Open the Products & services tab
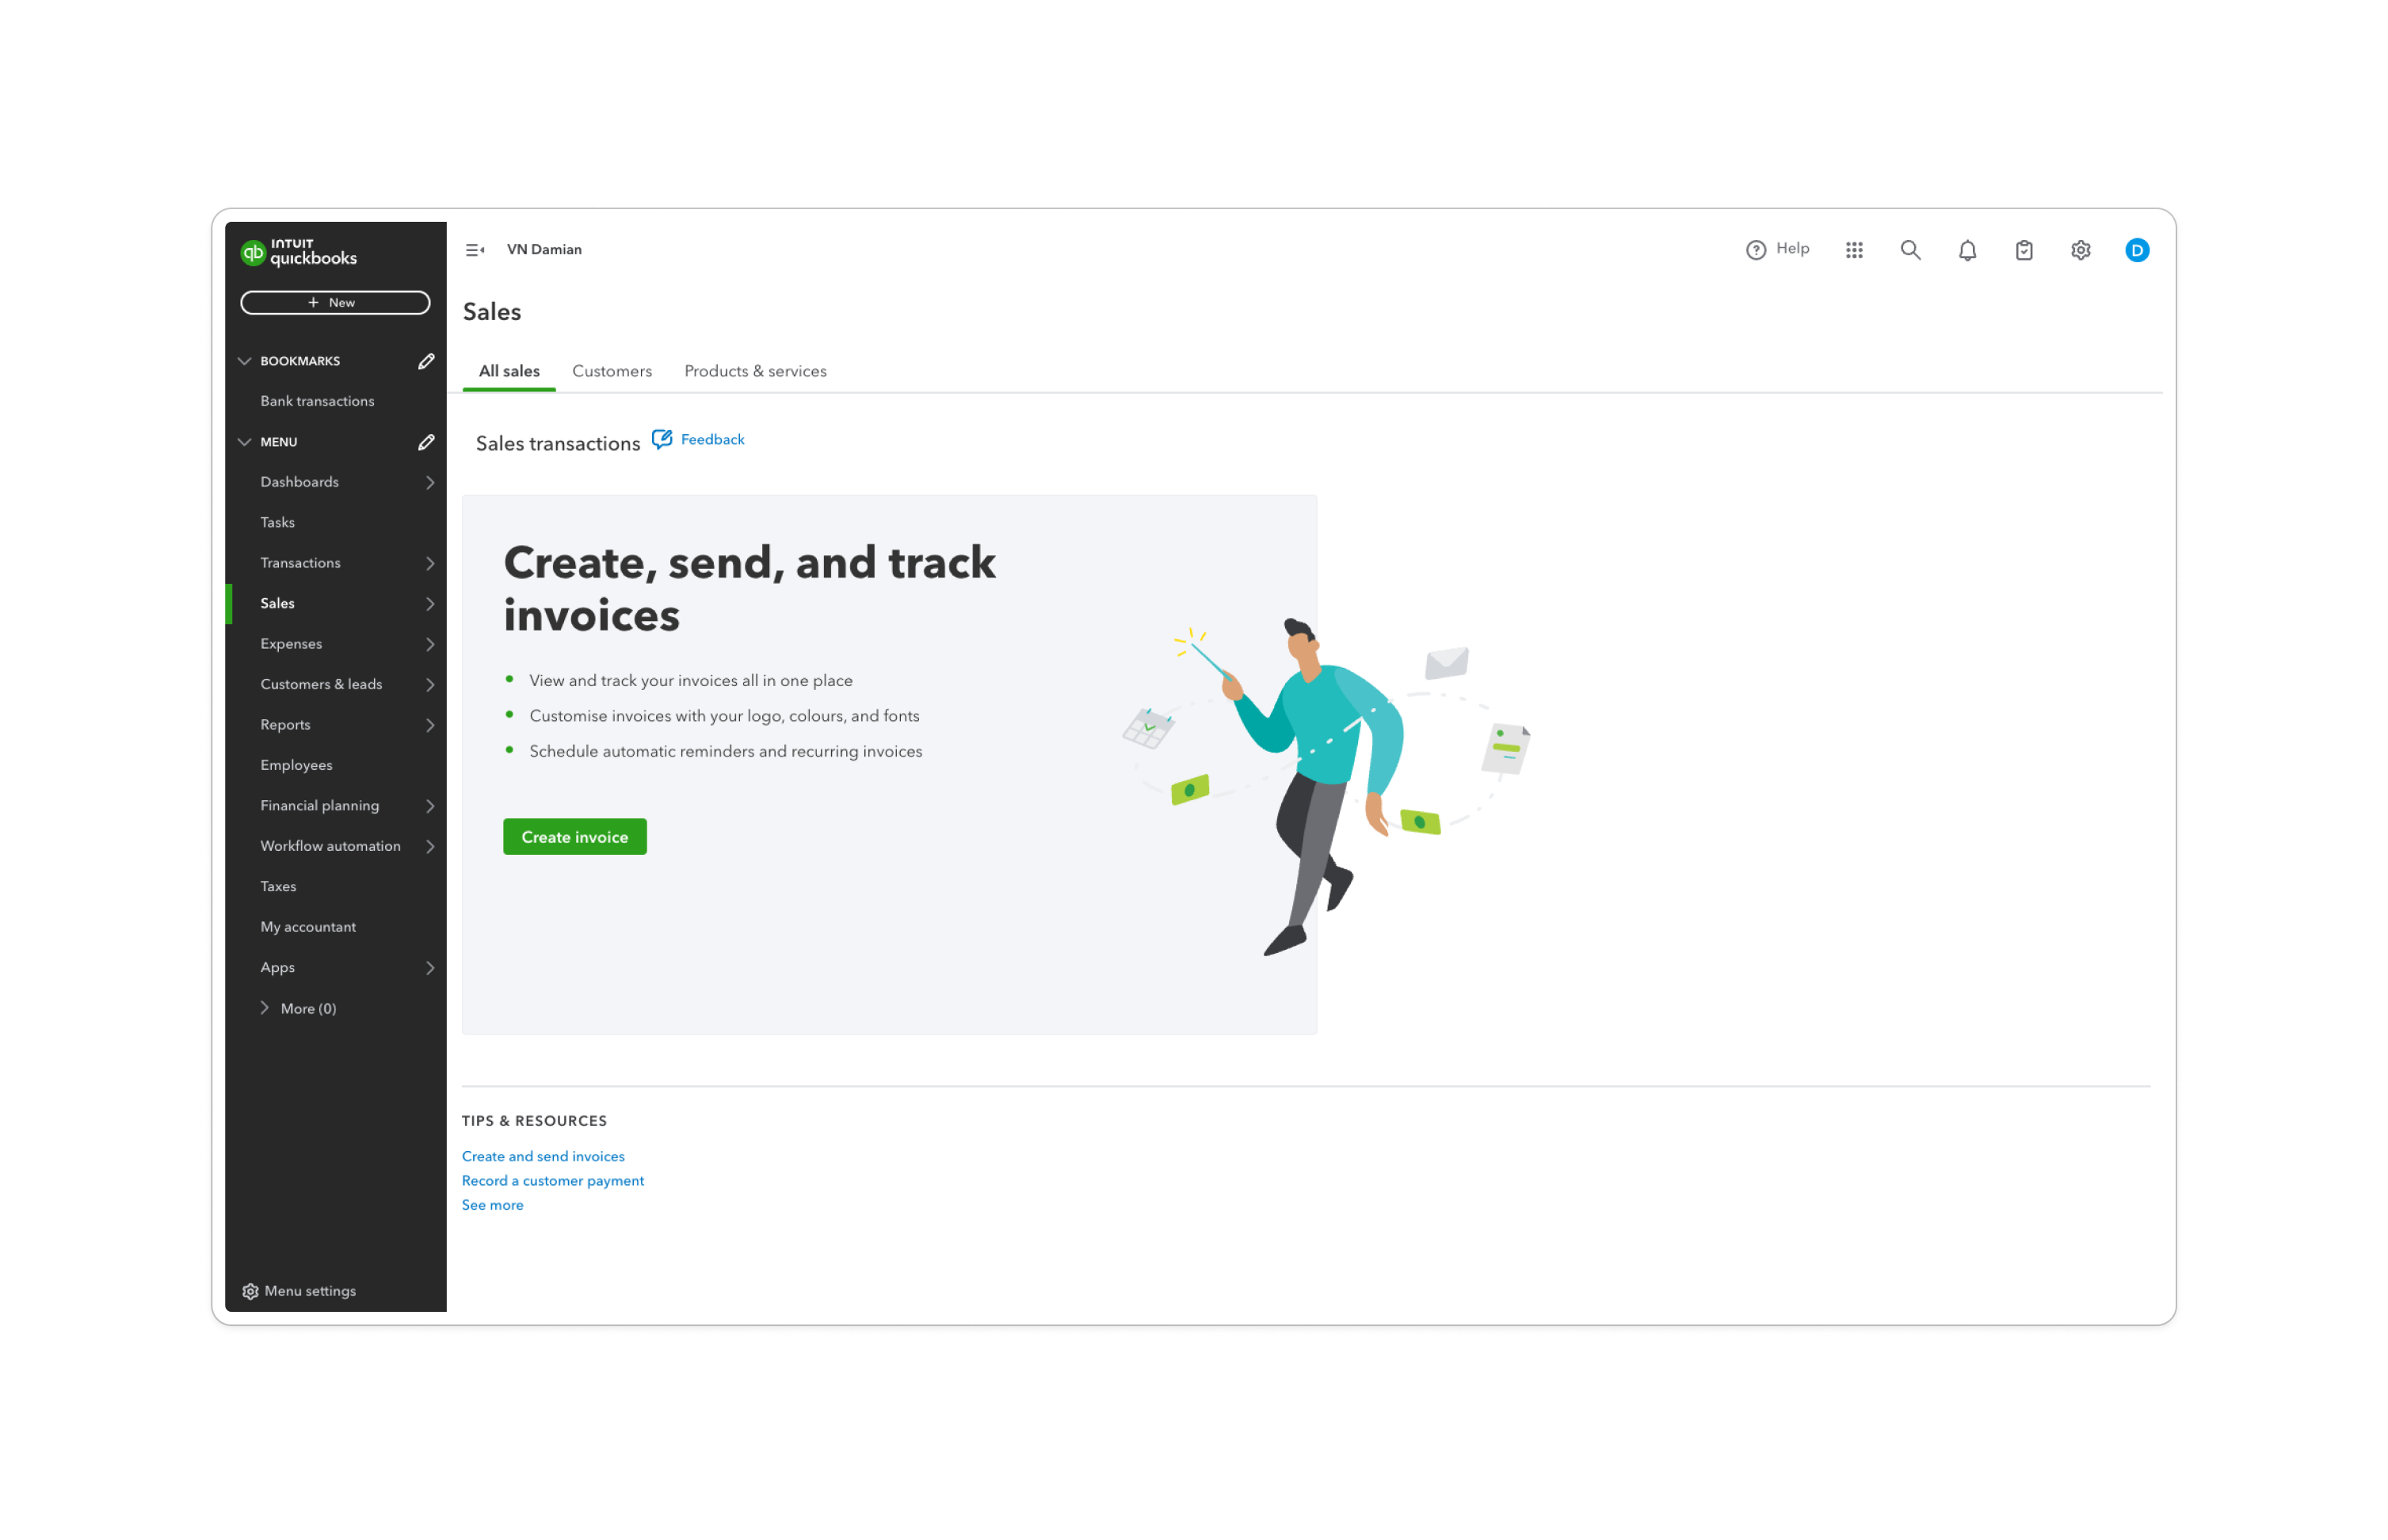Screen dimensions: 2388x1540 [x=755, y=371]
